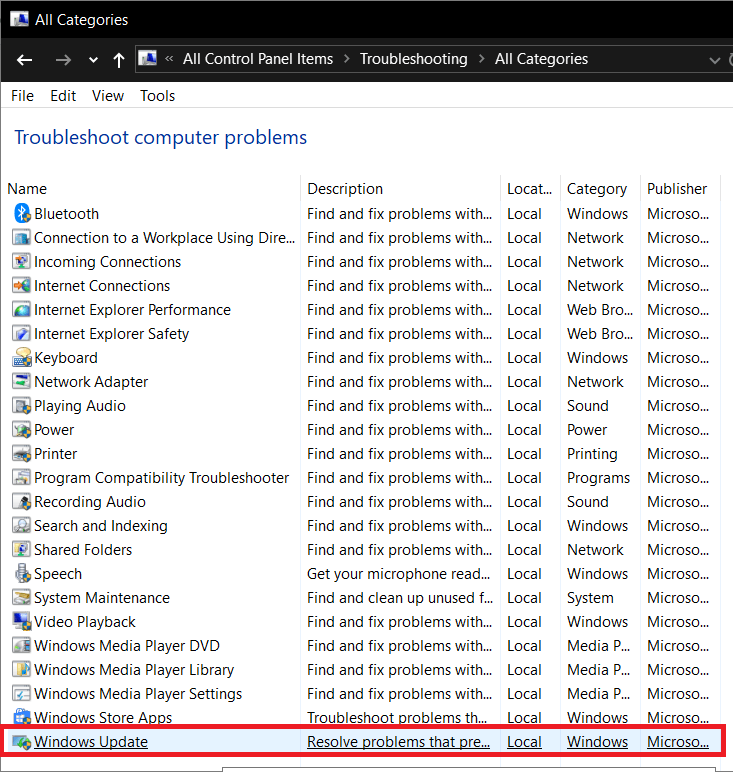Open the Tools menu
Image resolution: width=733 pixels, height=772 pixels.
(157, 96)
